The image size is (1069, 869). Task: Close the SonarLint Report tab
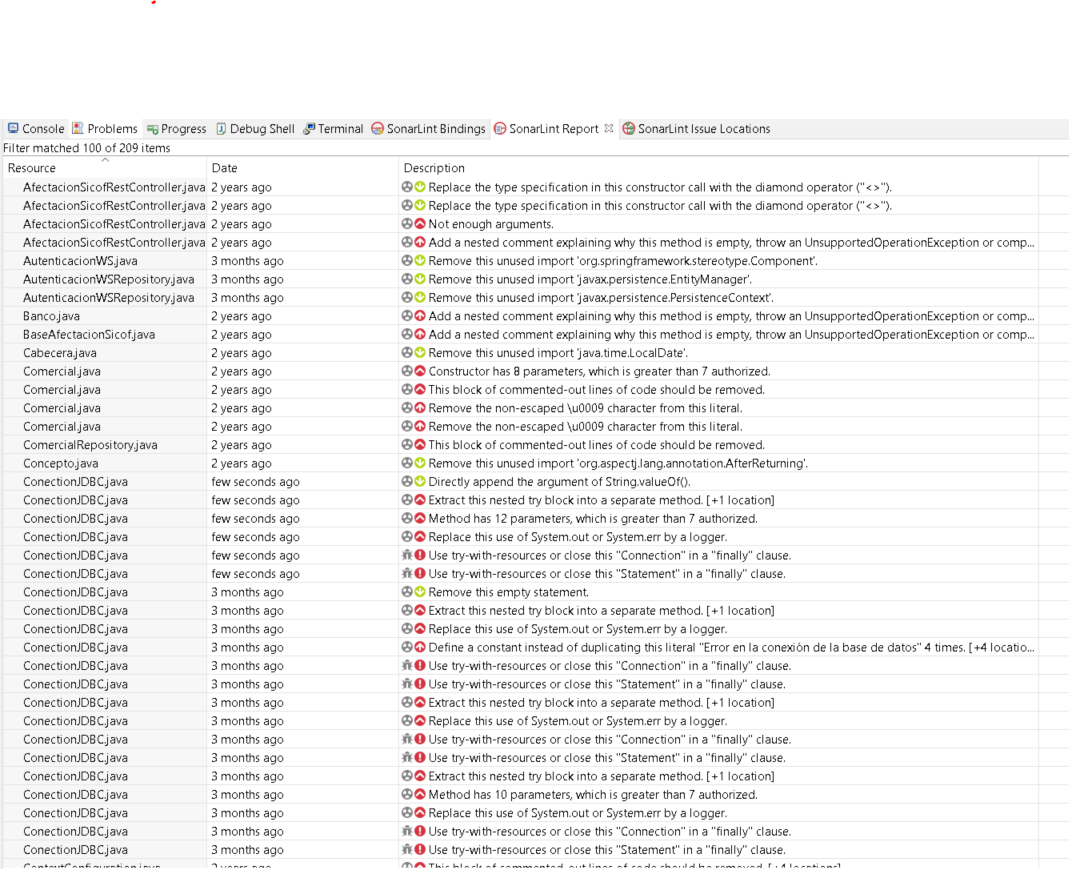click(x=609, y=129)
